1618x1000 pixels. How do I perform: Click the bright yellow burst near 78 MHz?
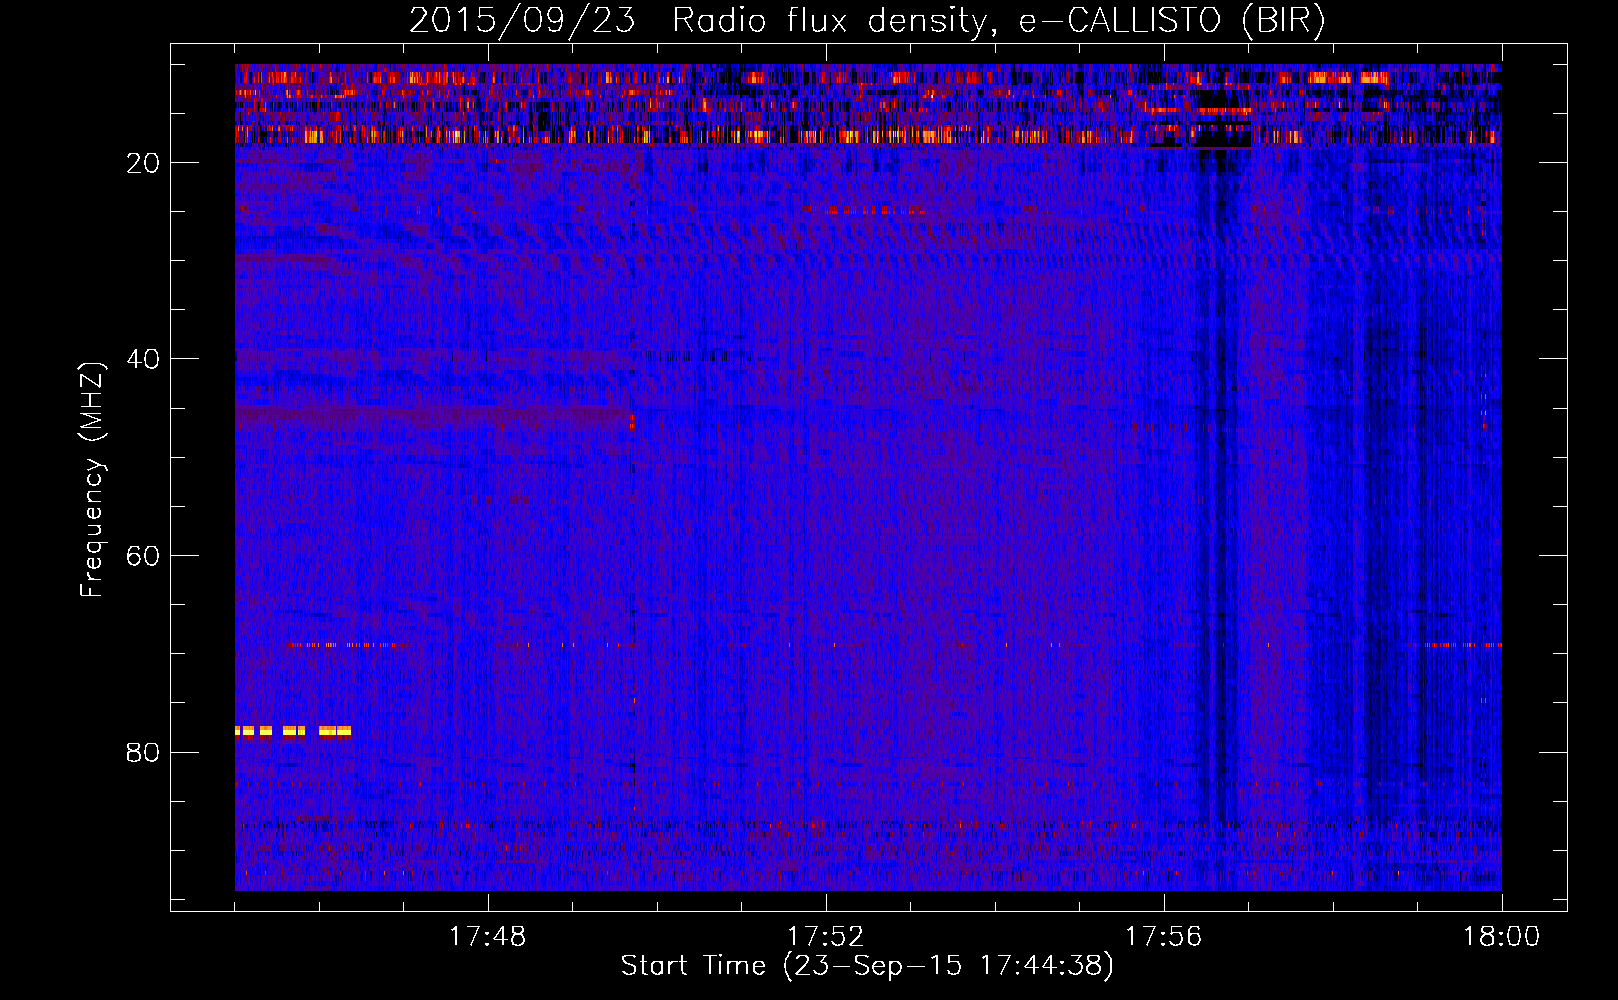(x=293, y=731)
